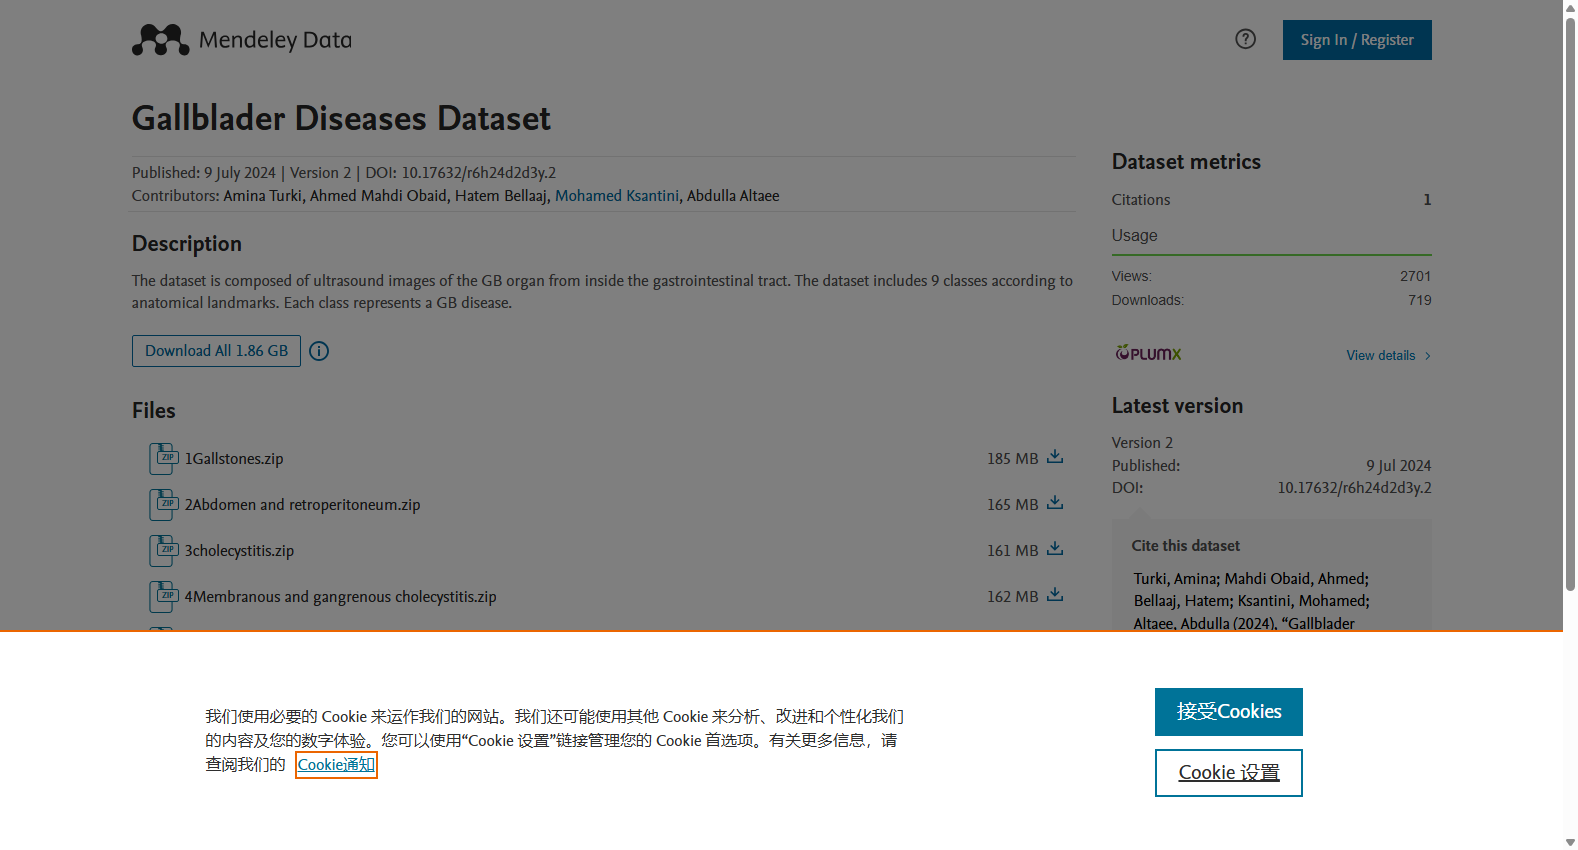Click Citations count value 1

tap(1427, 200)
